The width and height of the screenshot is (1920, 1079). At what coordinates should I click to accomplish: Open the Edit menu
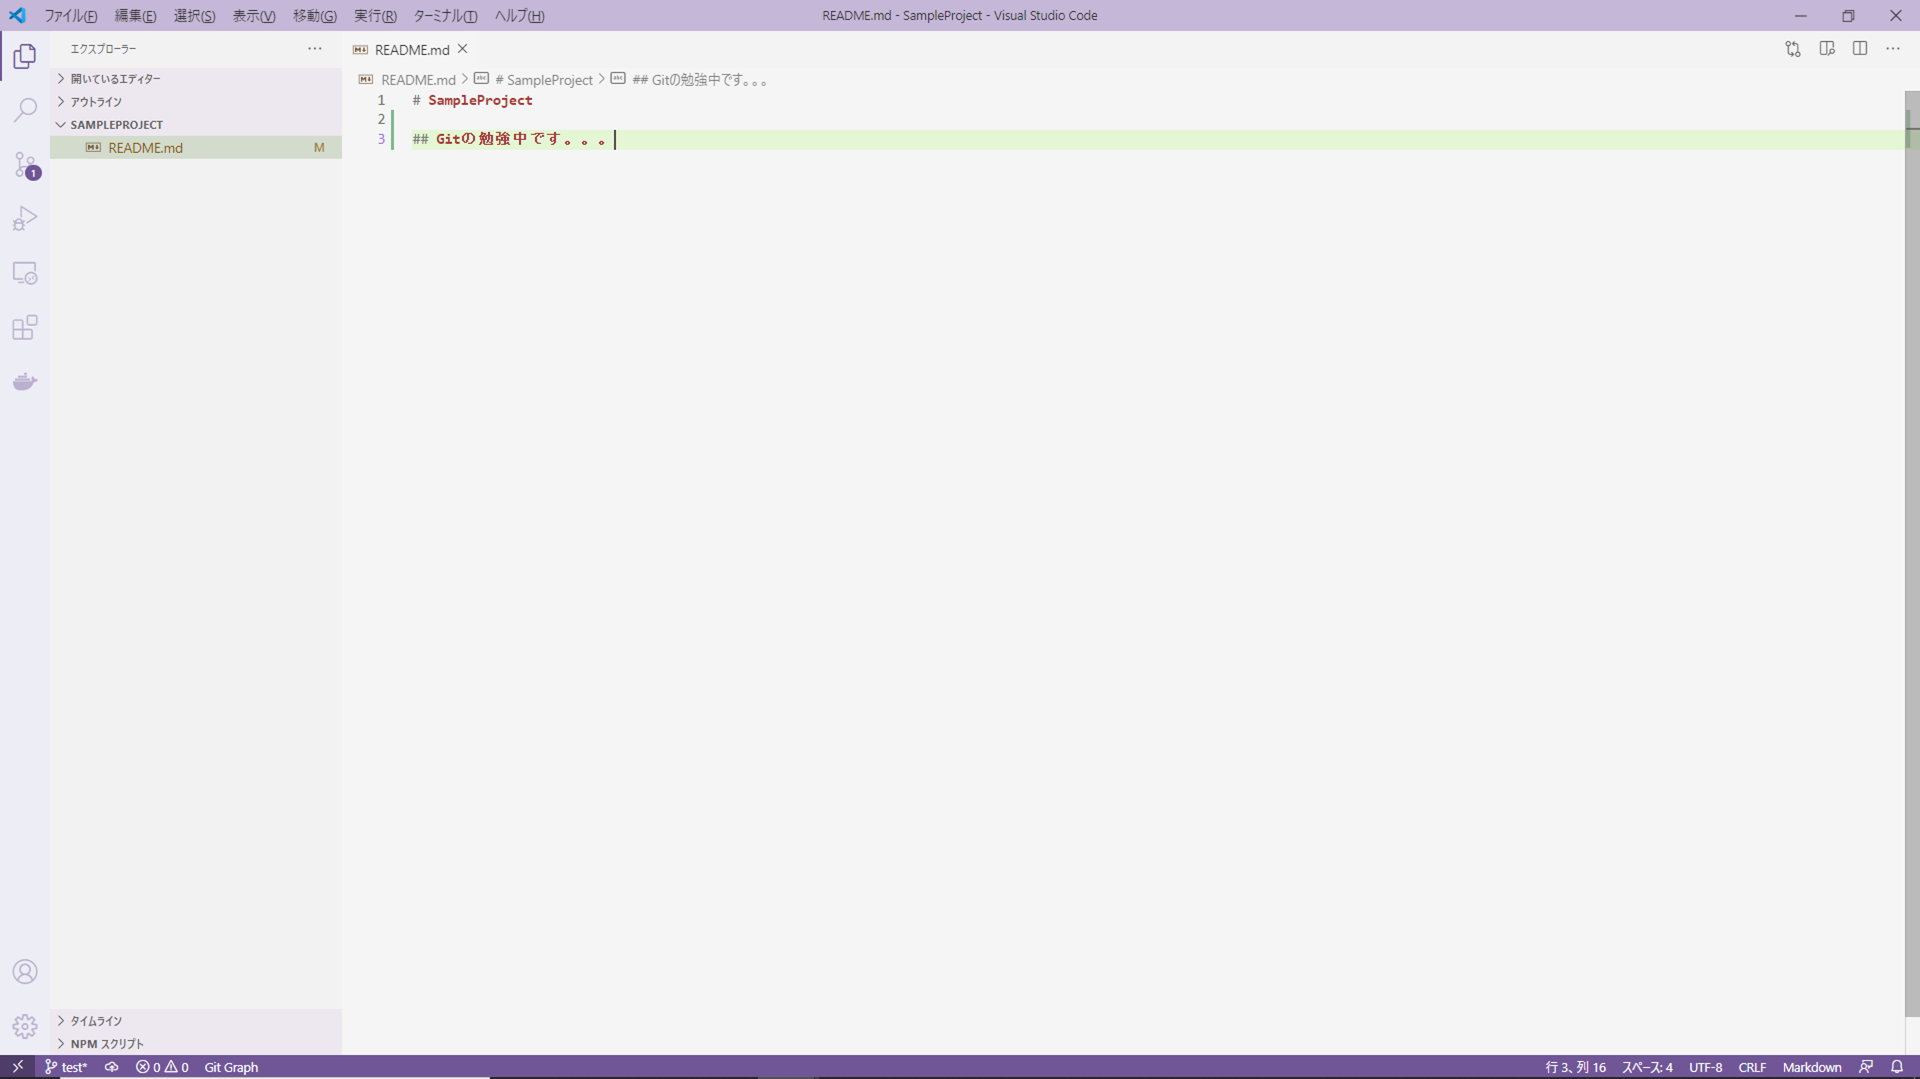click(135, 16)
